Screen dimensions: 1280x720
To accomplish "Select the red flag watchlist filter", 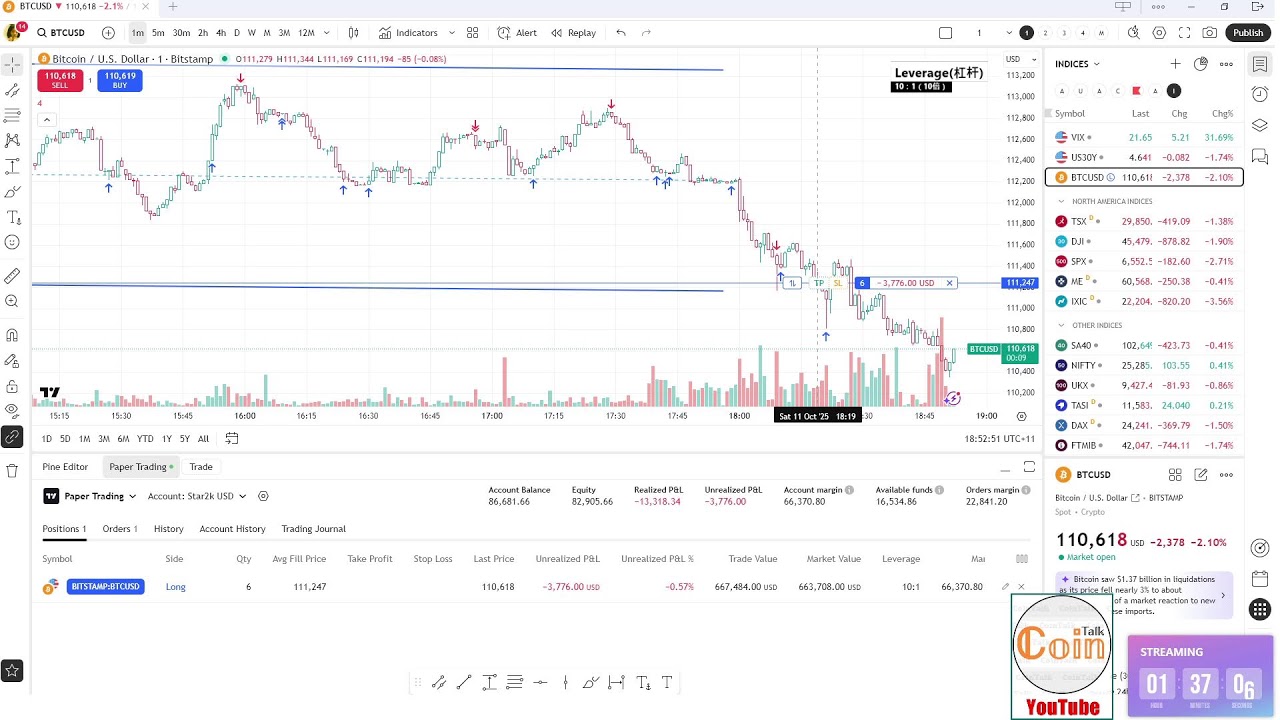I will 1136,91.
